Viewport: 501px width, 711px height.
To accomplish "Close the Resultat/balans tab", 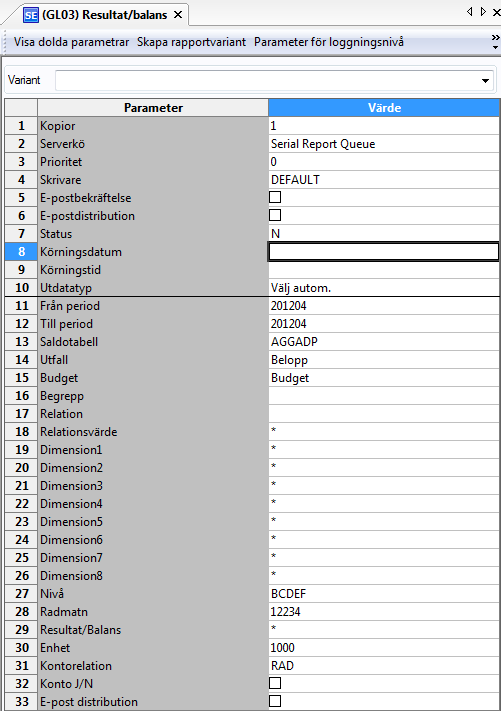I will tap(178, 15).
